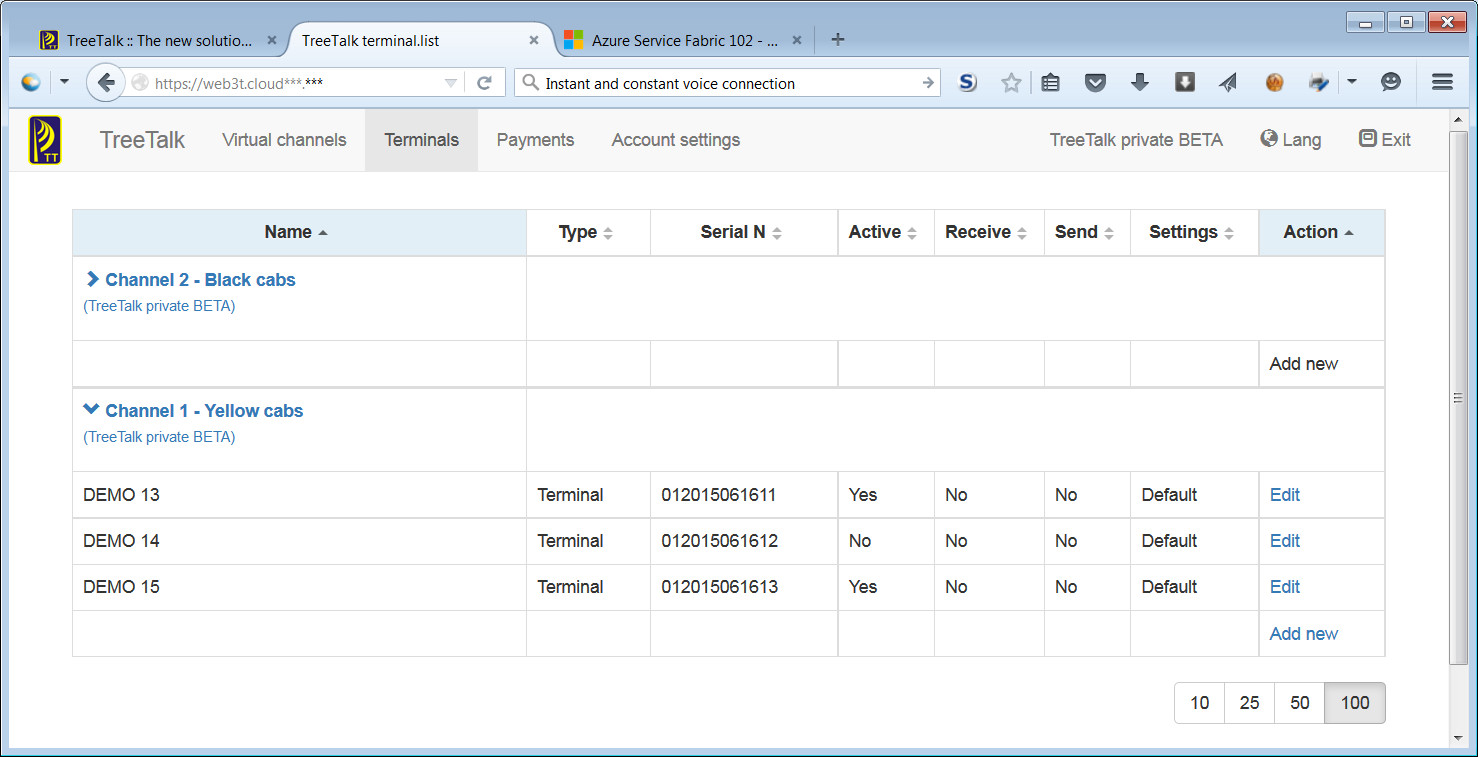
Task: Sort table by Serial N column
Action: pyautogui.click(x=744, y=232)
